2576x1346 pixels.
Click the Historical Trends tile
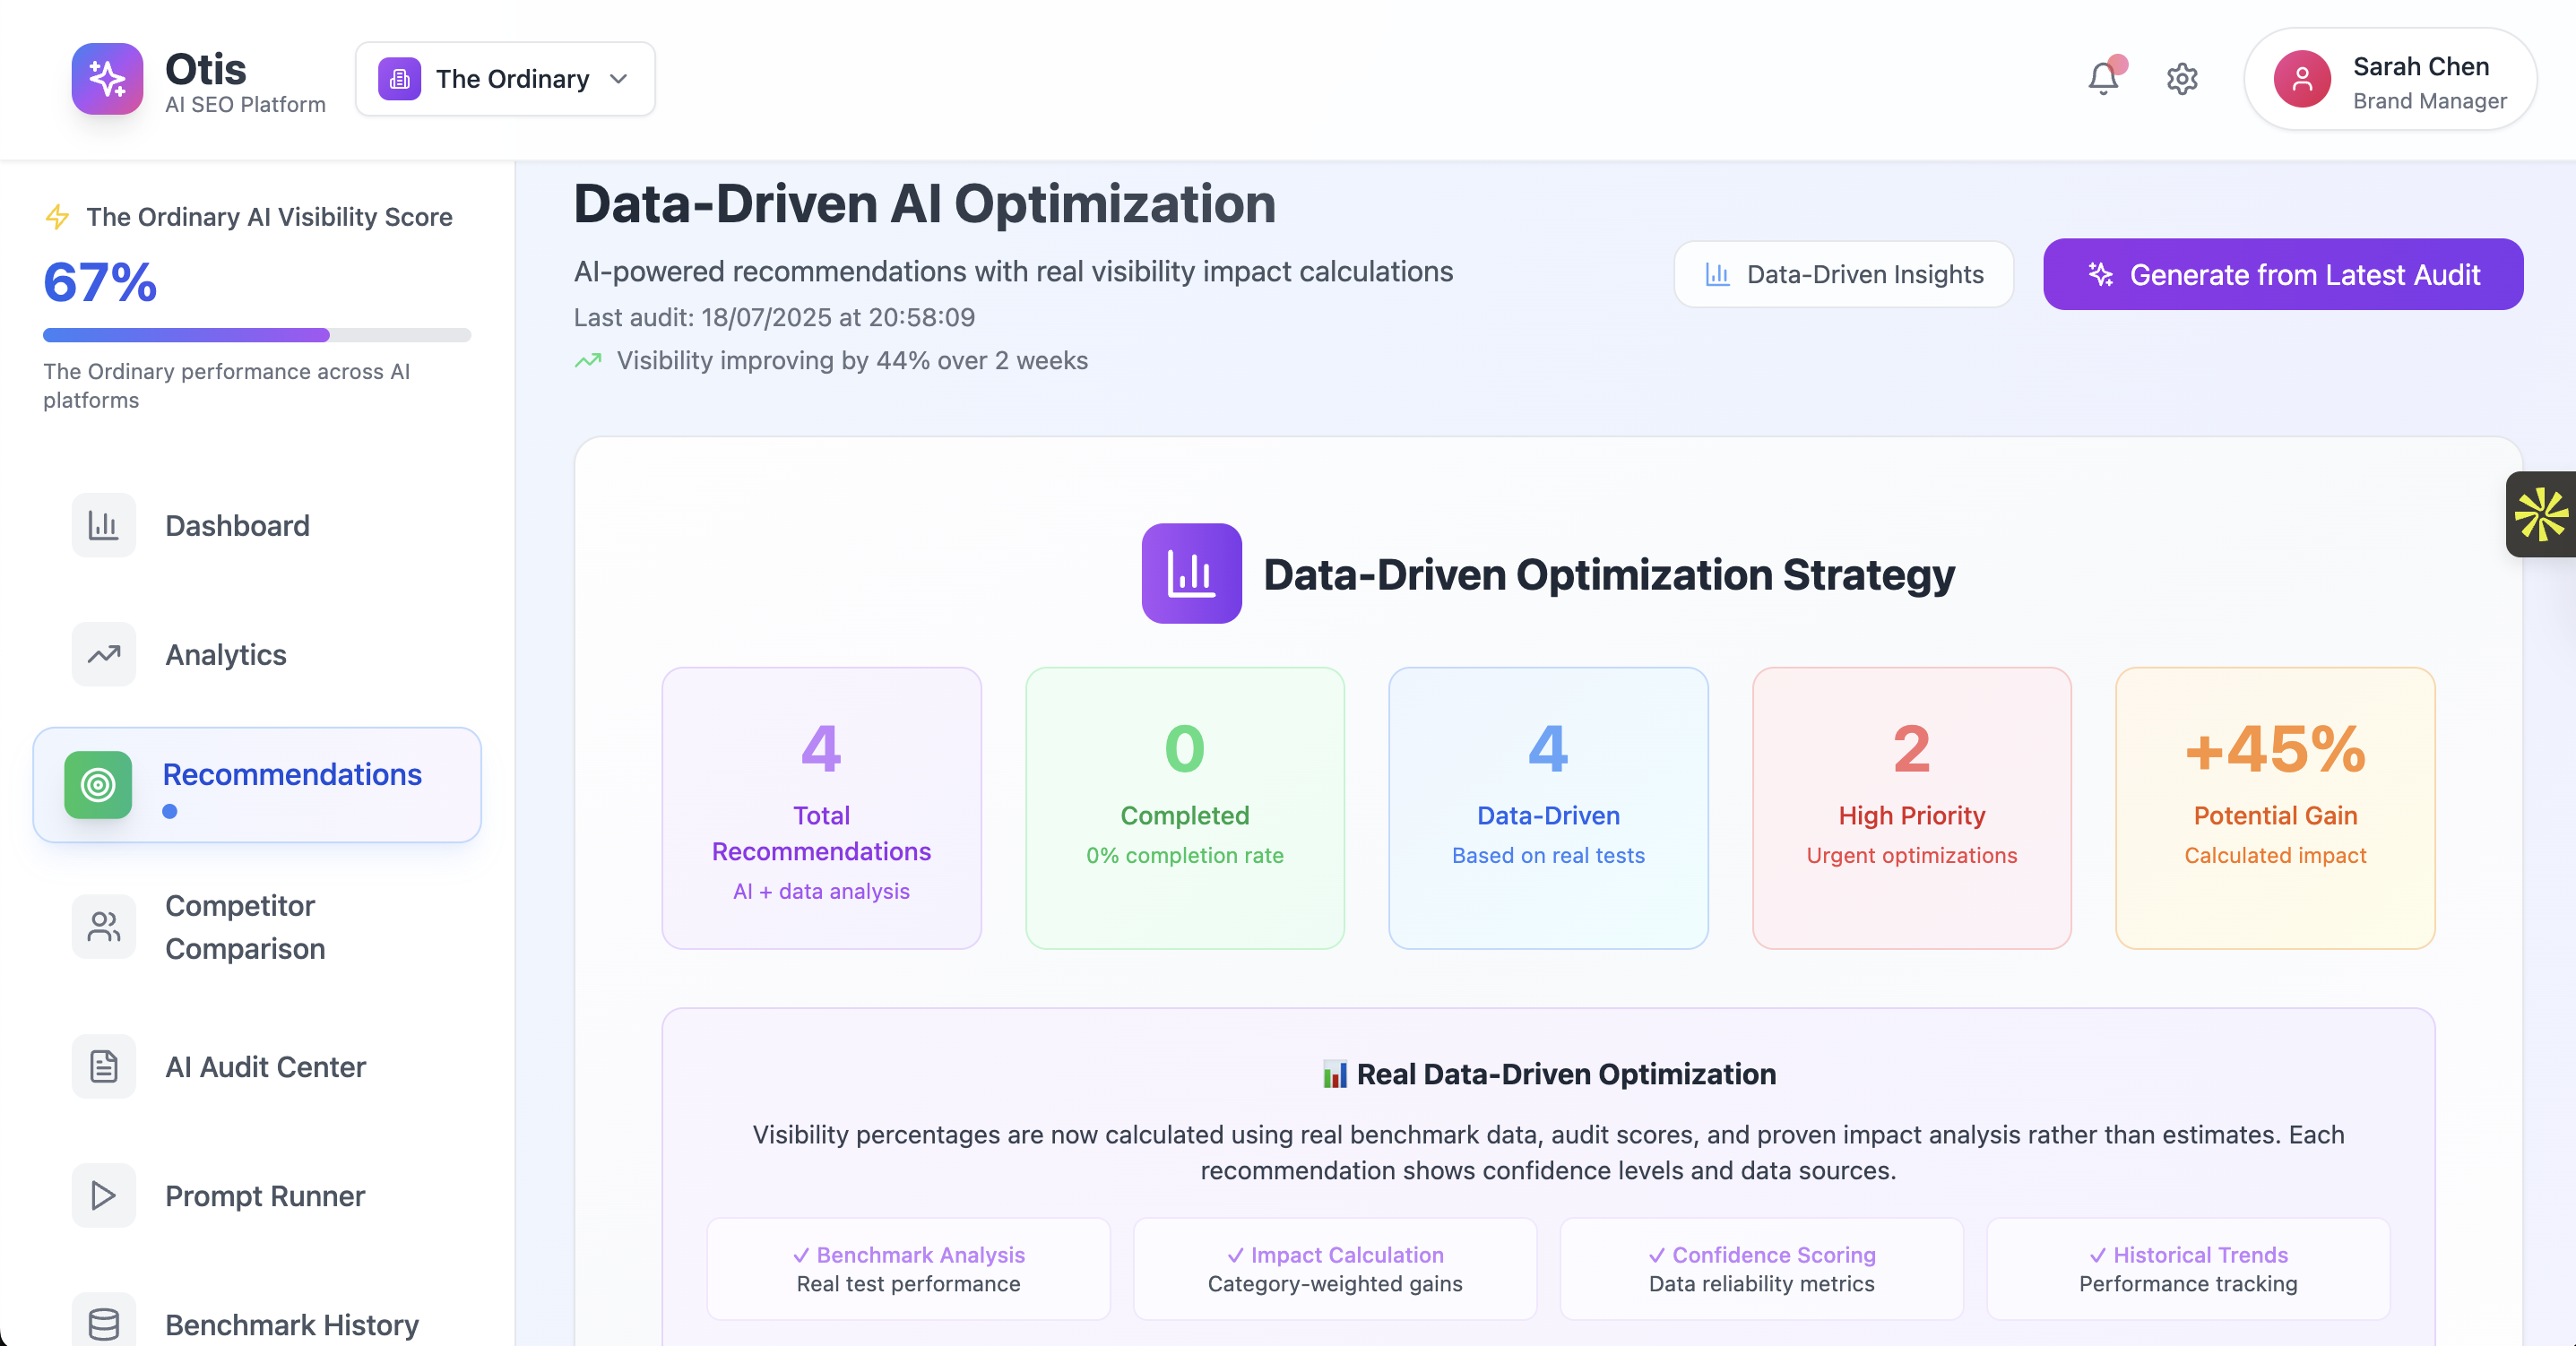pos(2188,1268)
